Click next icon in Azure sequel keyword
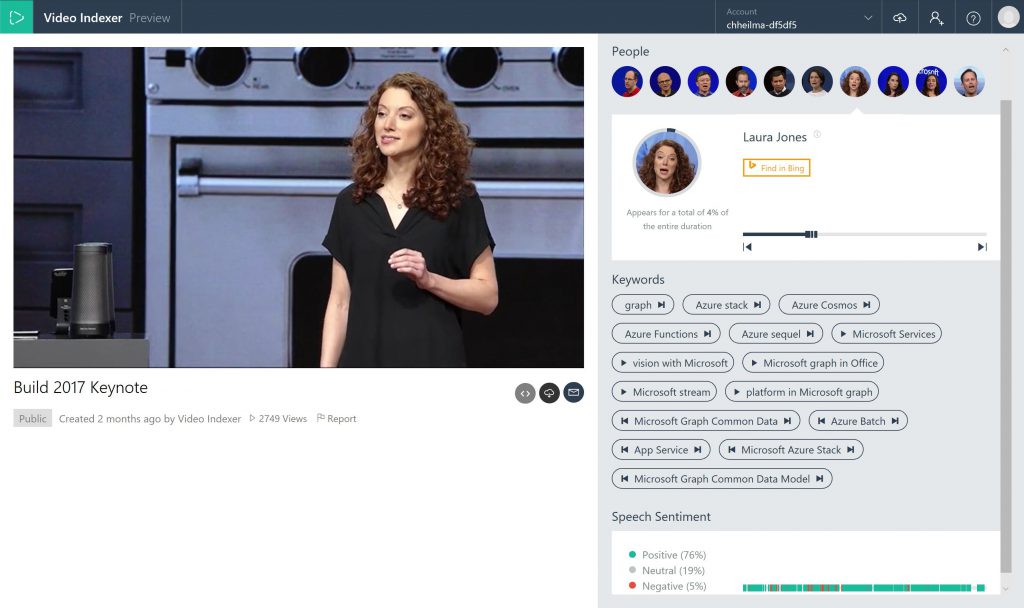 (x=810, y=334)
